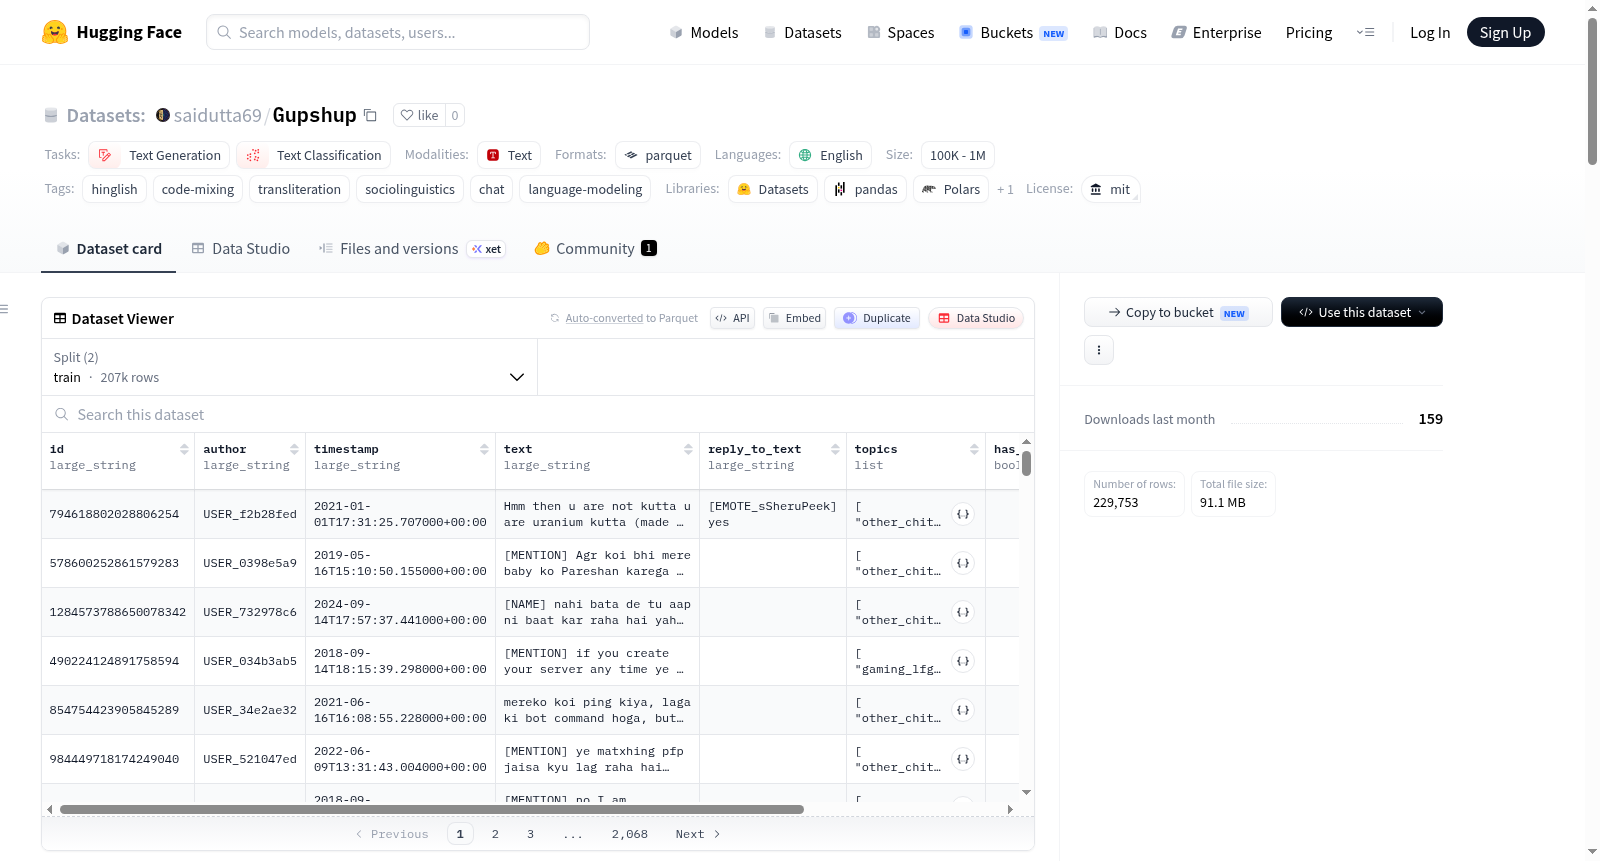Click the Embed button
The height and width of the screenshot is (861, 1600).
(794, 318)
